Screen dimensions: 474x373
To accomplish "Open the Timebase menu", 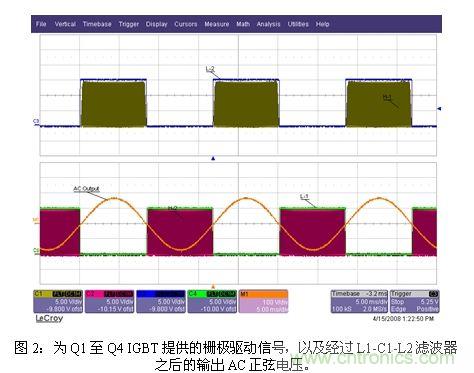I will [97, 24].
